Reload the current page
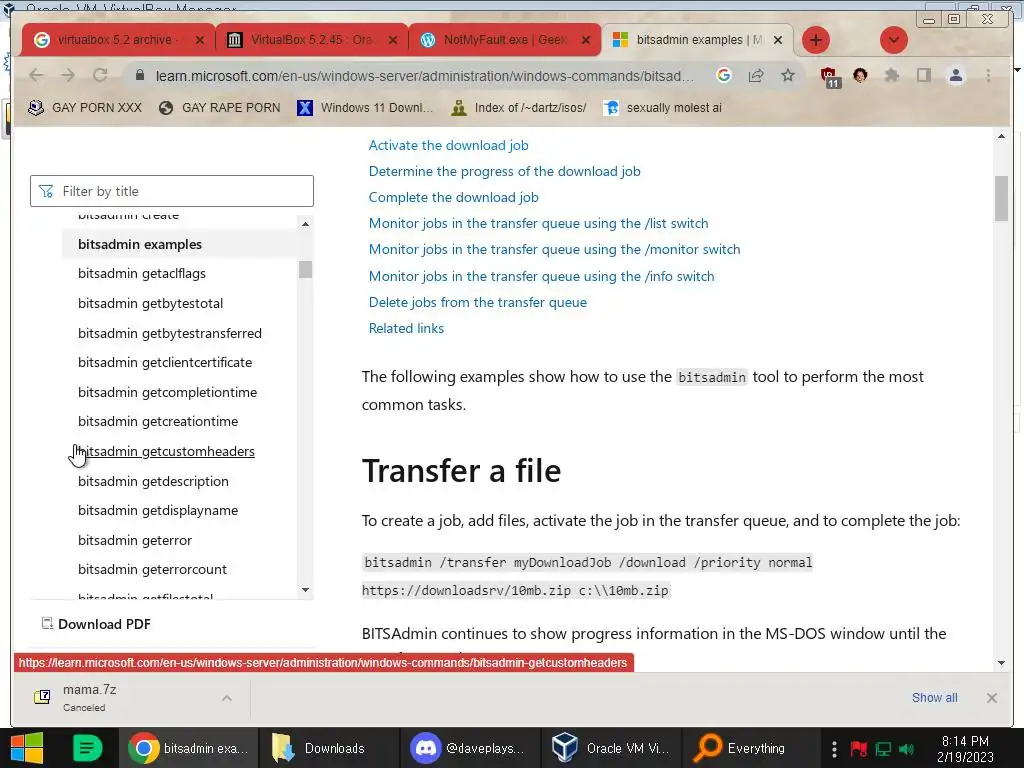The width and height of the screenshot is (1024, 768). [100, 76]
